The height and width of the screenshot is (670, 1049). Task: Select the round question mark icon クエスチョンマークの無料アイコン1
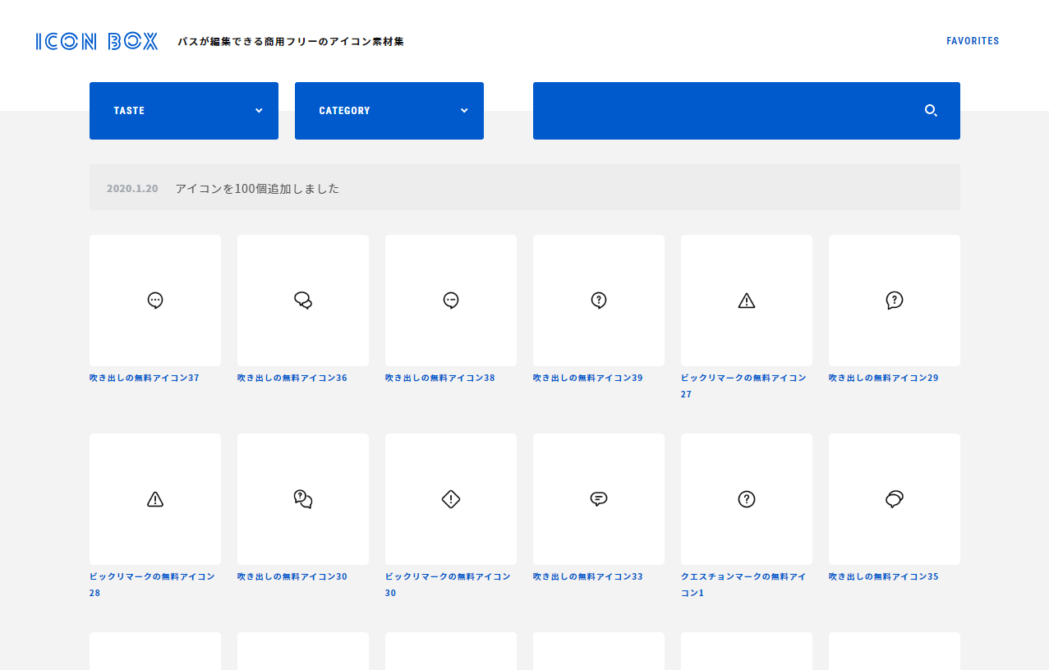point(746,498)
